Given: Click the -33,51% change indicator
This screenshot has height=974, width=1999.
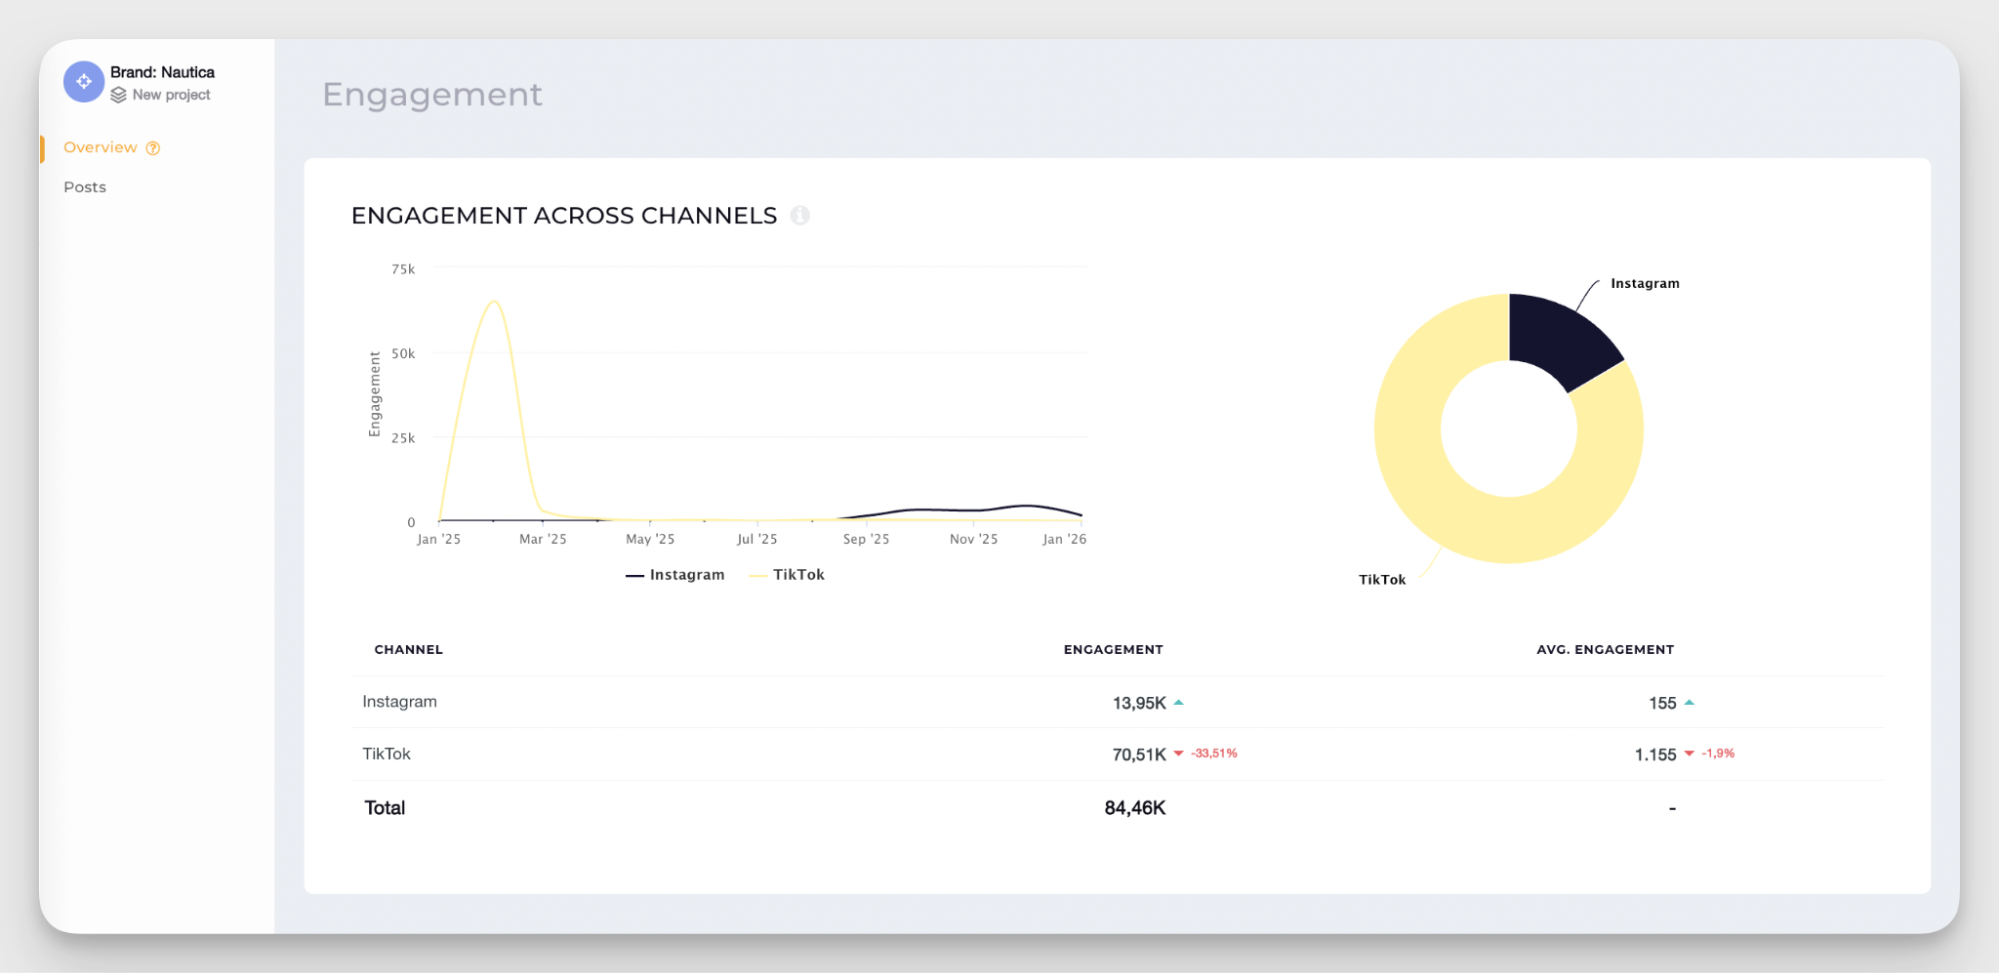Looking at the screenshot, I should (x=1213, y=752).
